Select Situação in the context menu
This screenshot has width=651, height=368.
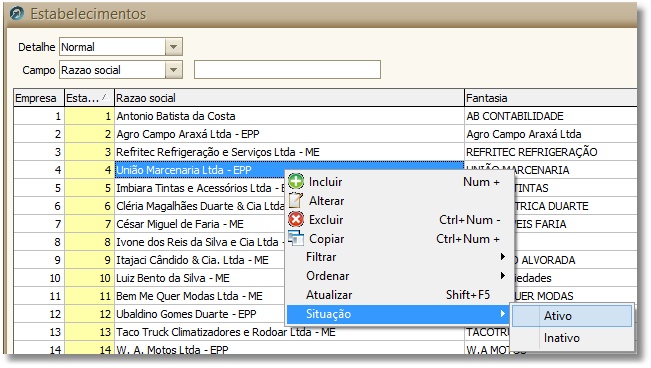click(x=397, y=314)
